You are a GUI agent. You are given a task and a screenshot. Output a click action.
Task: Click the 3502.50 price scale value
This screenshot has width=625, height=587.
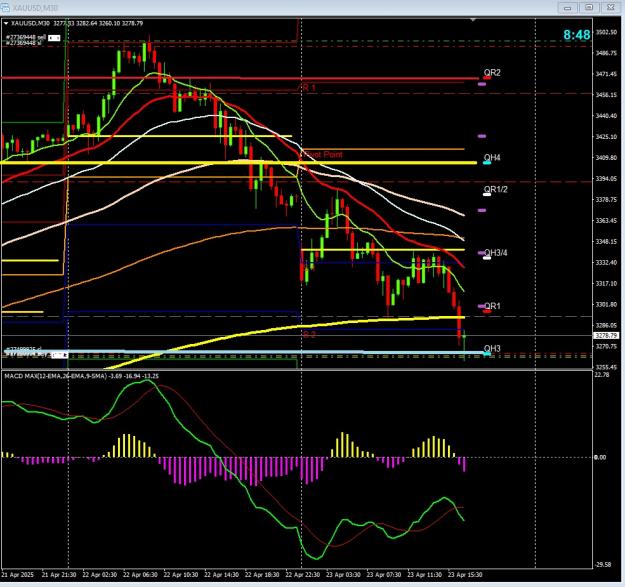click(606, 32)
